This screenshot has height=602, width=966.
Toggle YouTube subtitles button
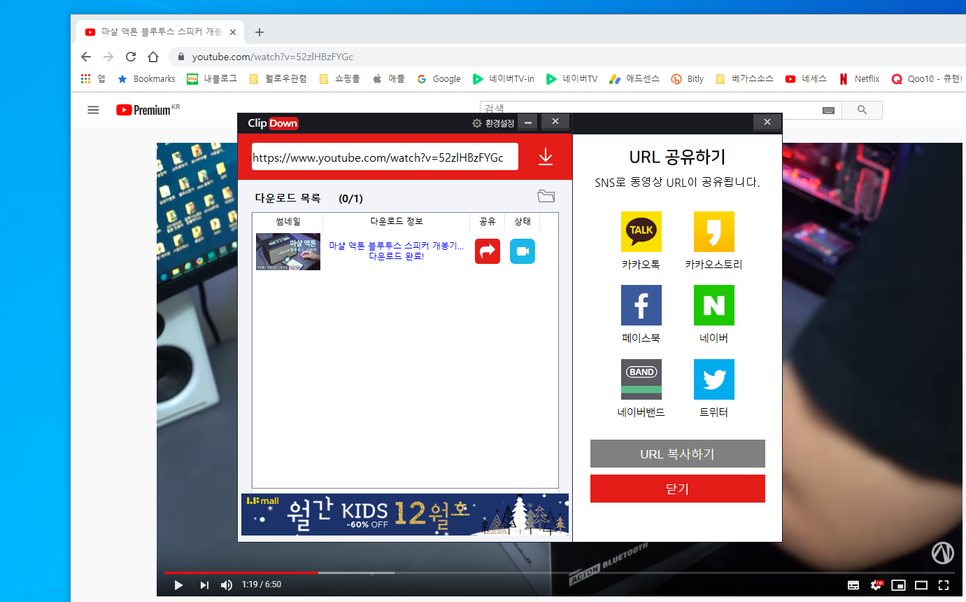coord(853,585)
